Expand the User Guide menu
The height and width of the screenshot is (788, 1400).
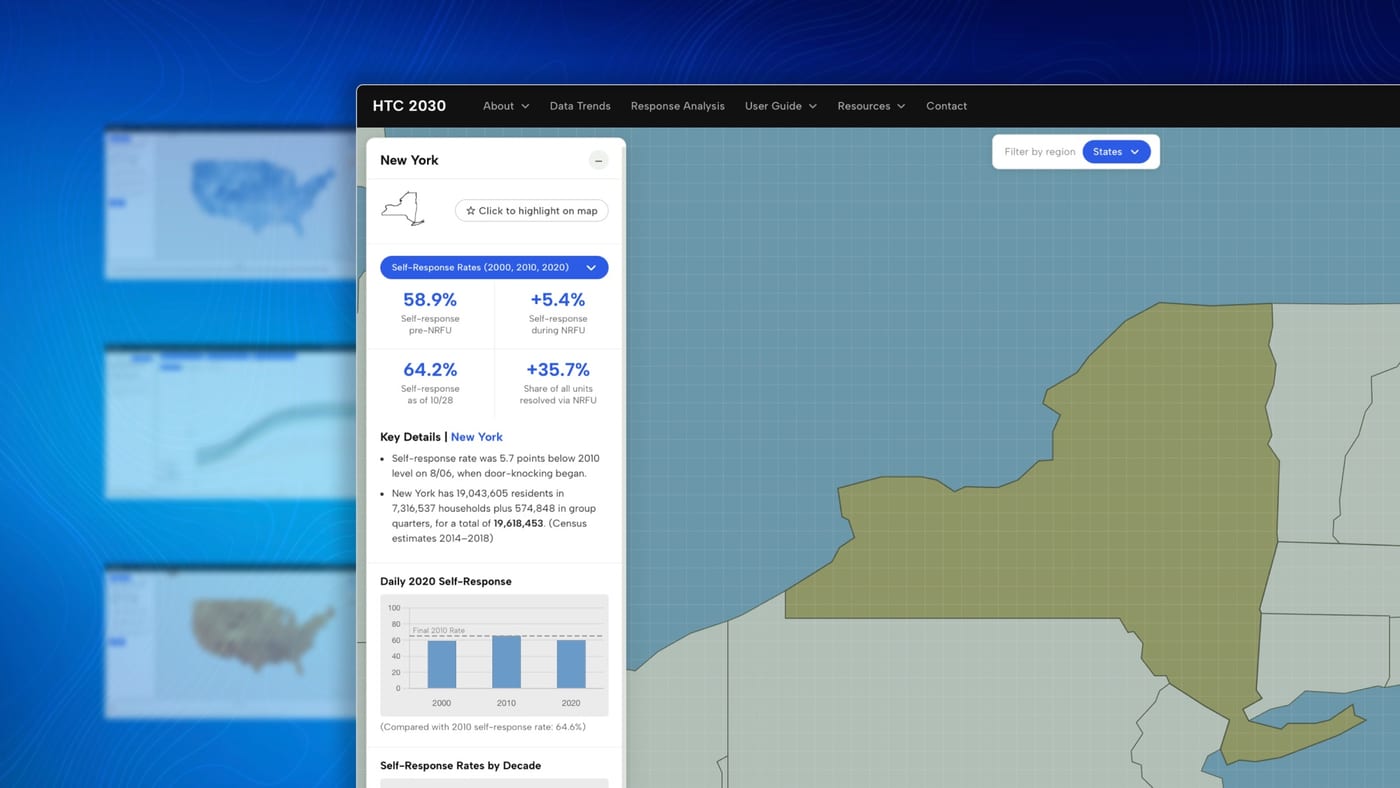point(781,106)
